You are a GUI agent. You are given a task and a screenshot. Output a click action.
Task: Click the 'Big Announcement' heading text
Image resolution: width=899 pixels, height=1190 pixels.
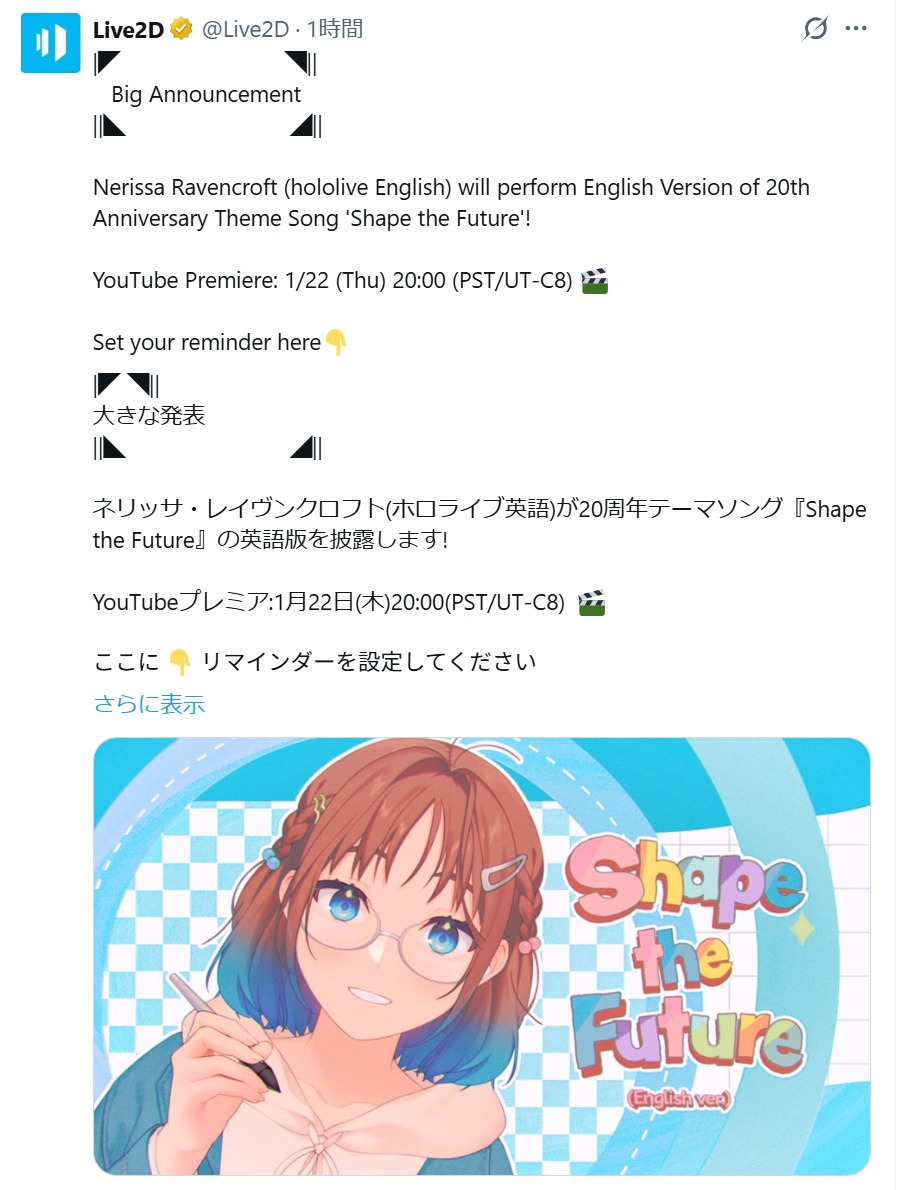(206, 94)
